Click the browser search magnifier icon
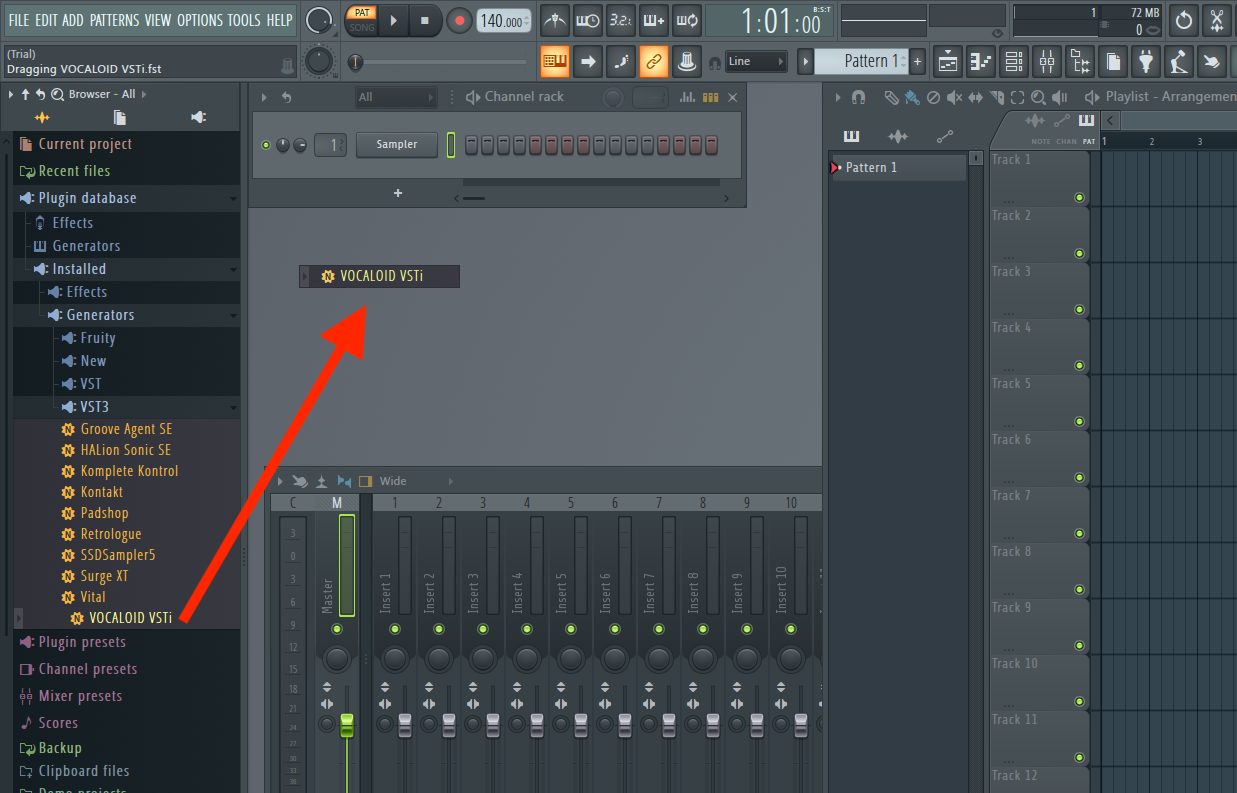The image size is (1237, 793). [x=57, y=94]
